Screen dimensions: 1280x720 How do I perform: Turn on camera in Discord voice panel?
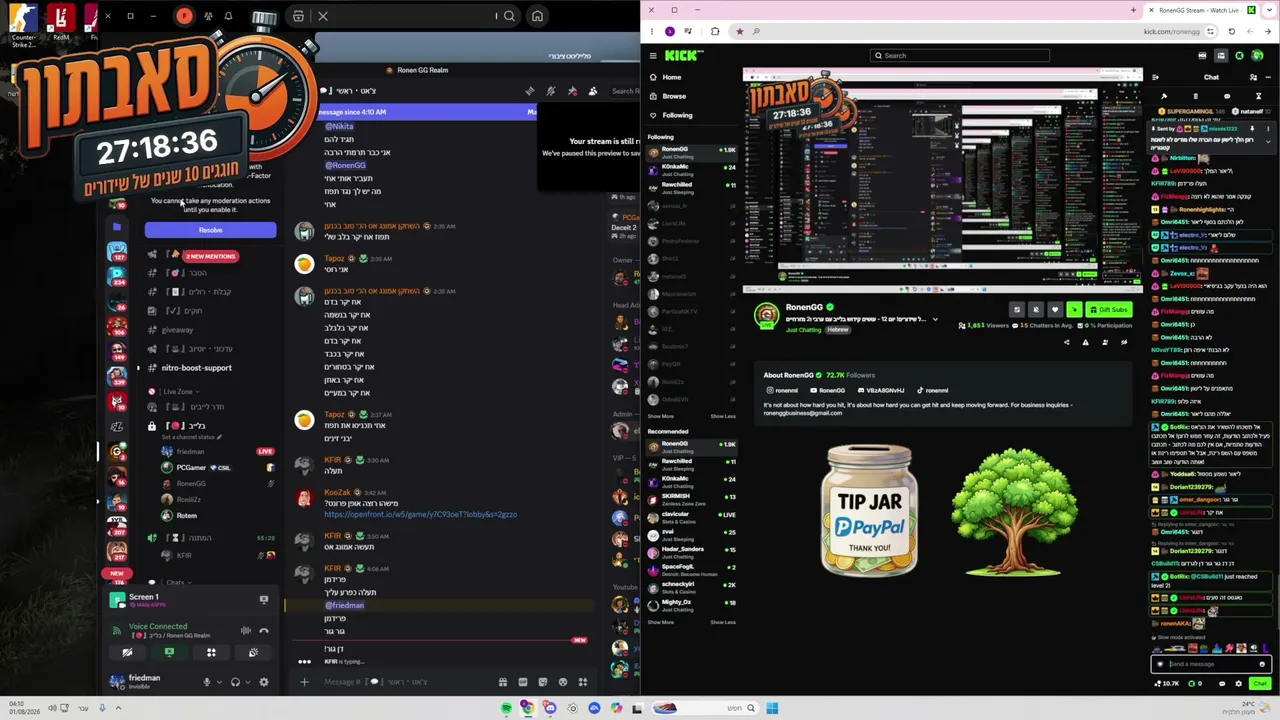point(127,652)
